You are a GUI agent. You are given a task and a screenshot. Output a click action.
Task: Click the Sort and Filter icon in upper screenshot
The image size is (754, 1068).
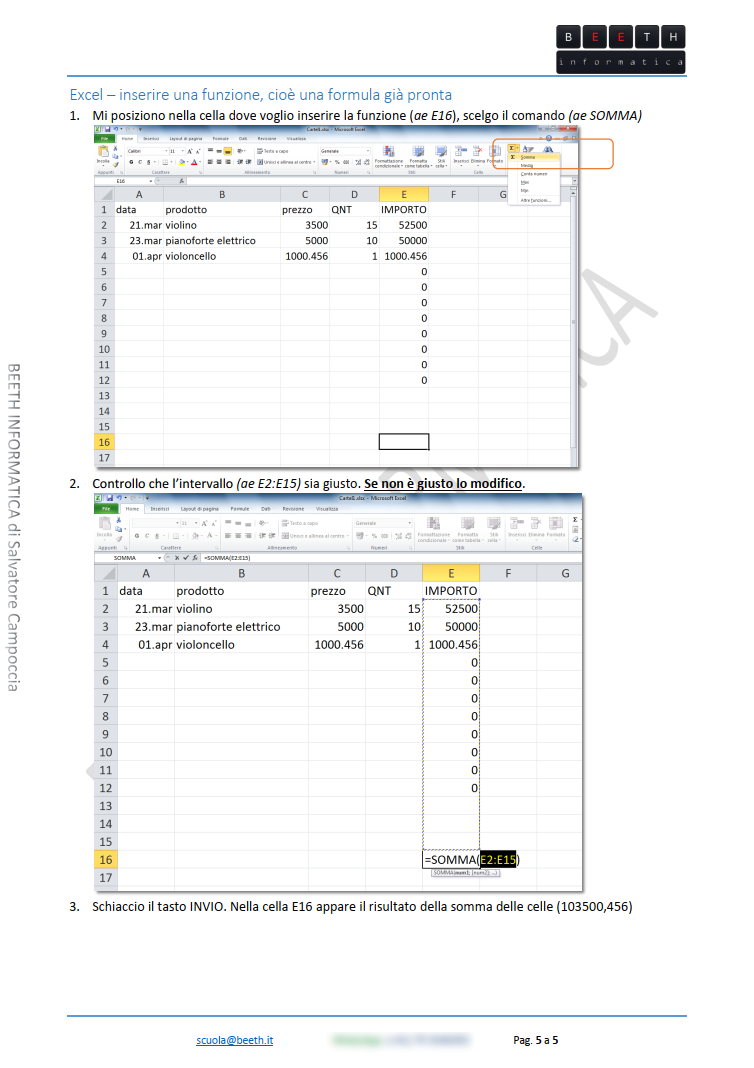click(x=528, y=149)
